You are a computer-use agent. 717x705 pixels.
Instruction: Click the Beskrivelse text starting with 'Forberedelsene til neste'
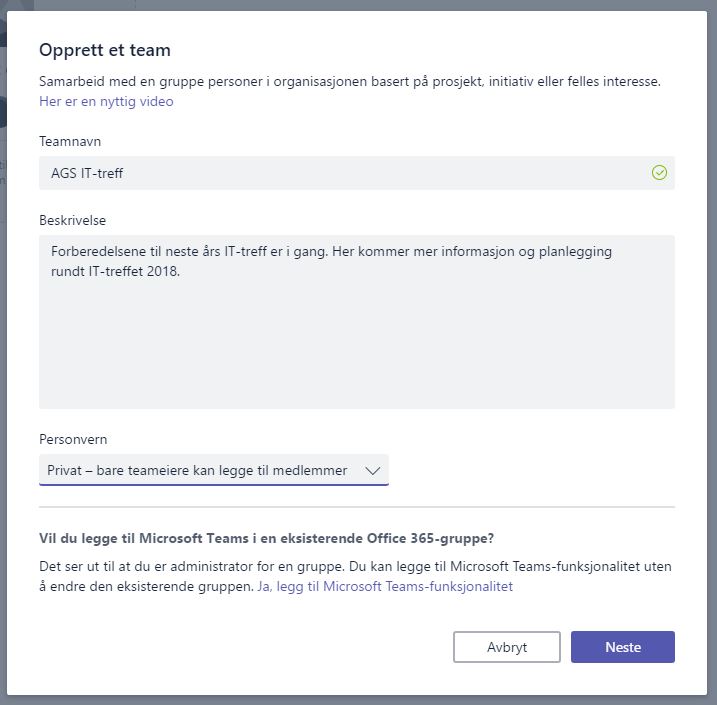tap(331, 261)
